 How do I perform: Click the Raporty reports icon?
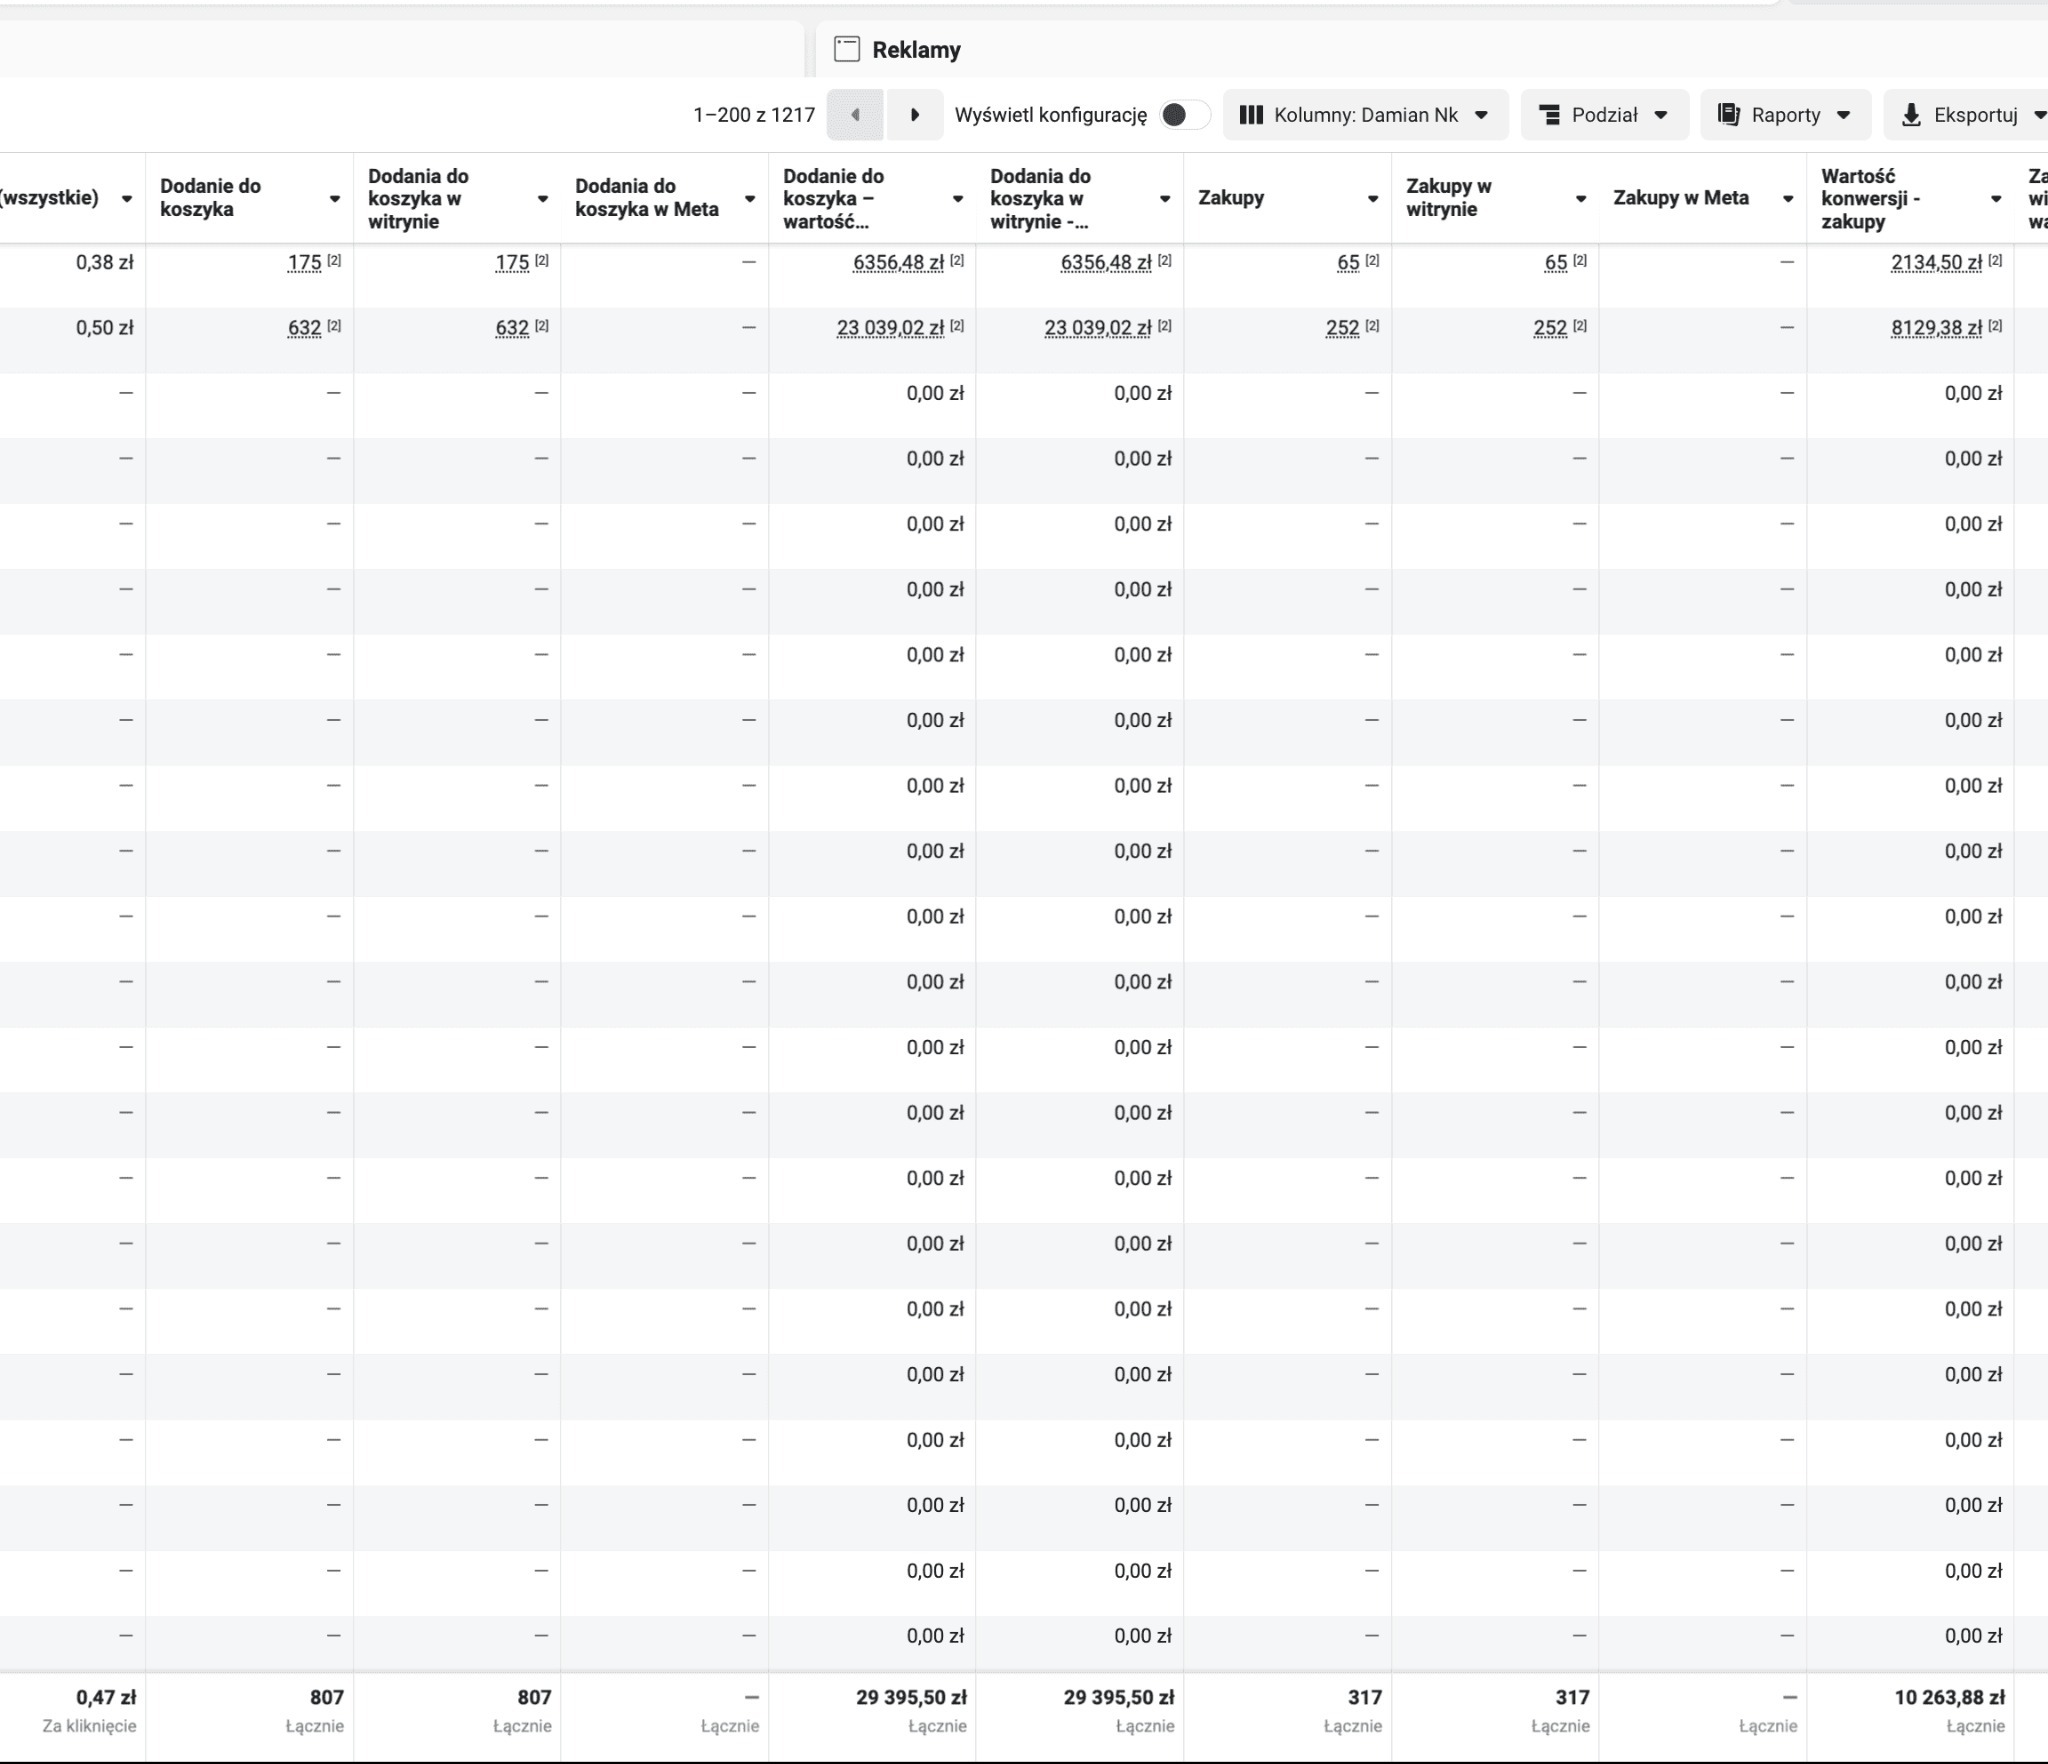[1729, 115]
